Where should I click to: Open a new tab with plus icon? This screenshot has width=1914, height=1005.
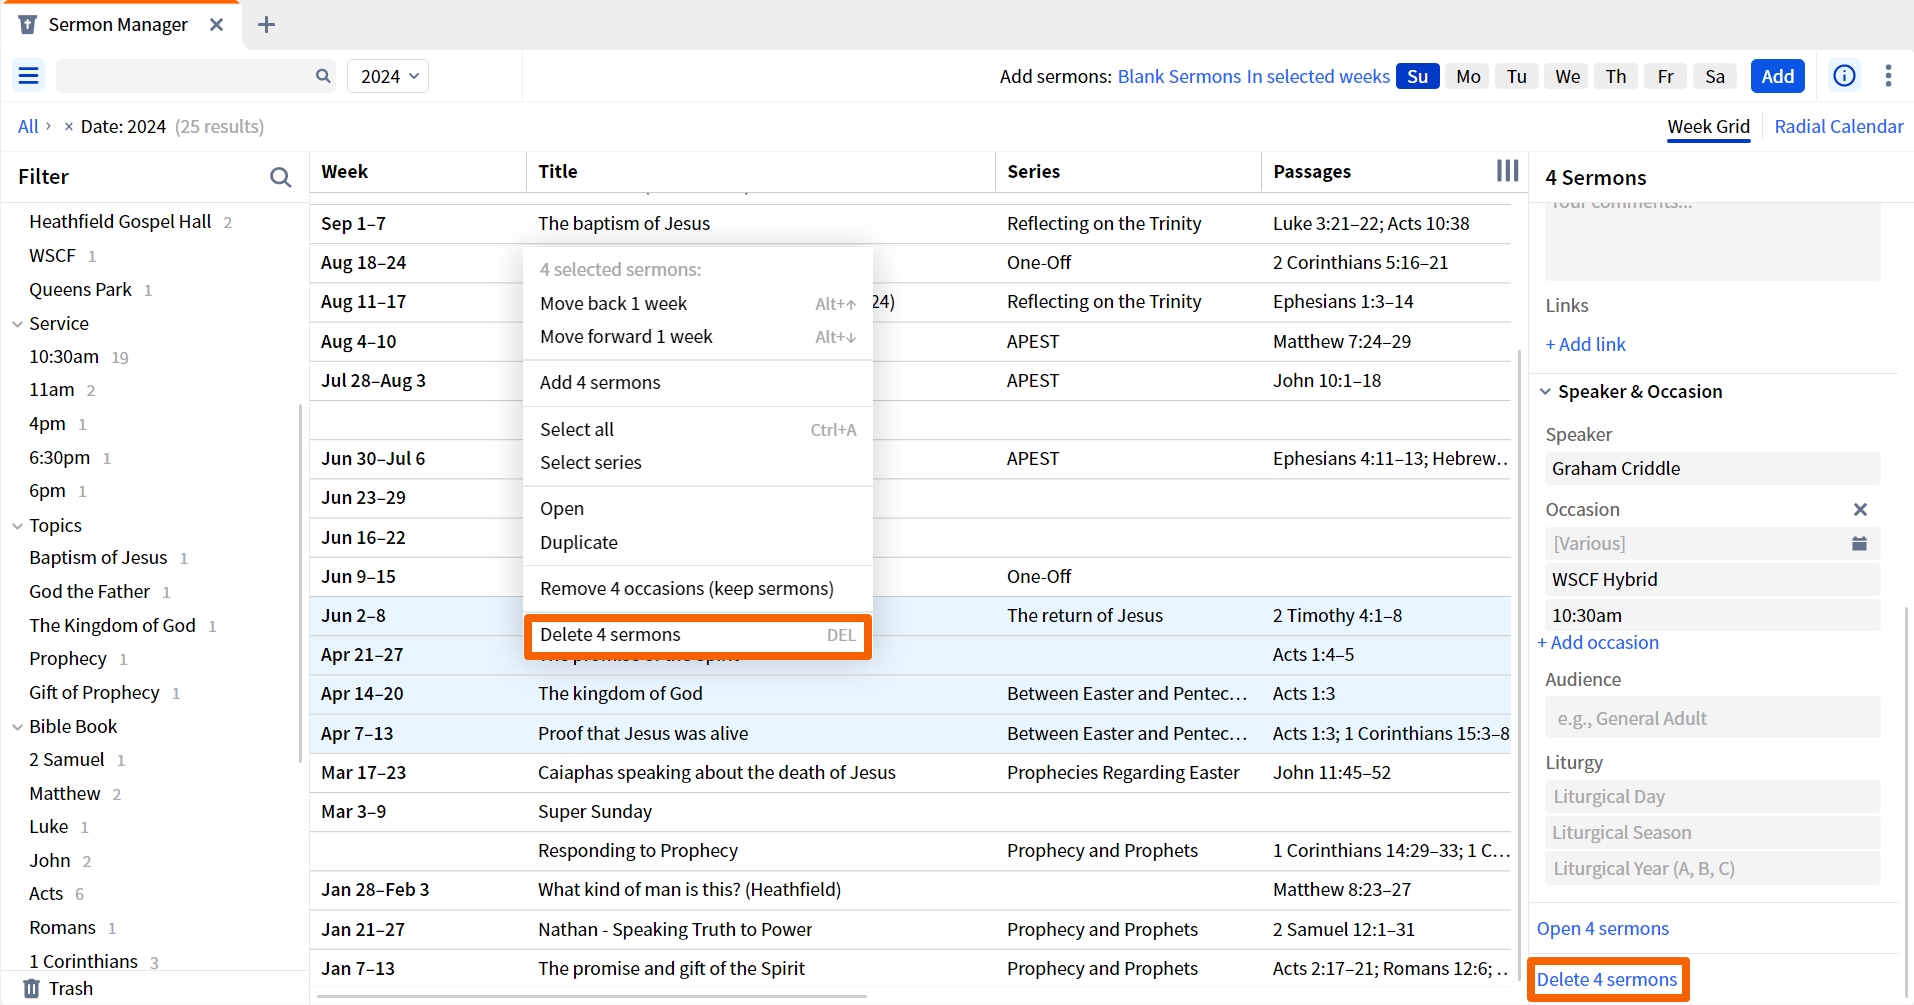coord(266,25)
